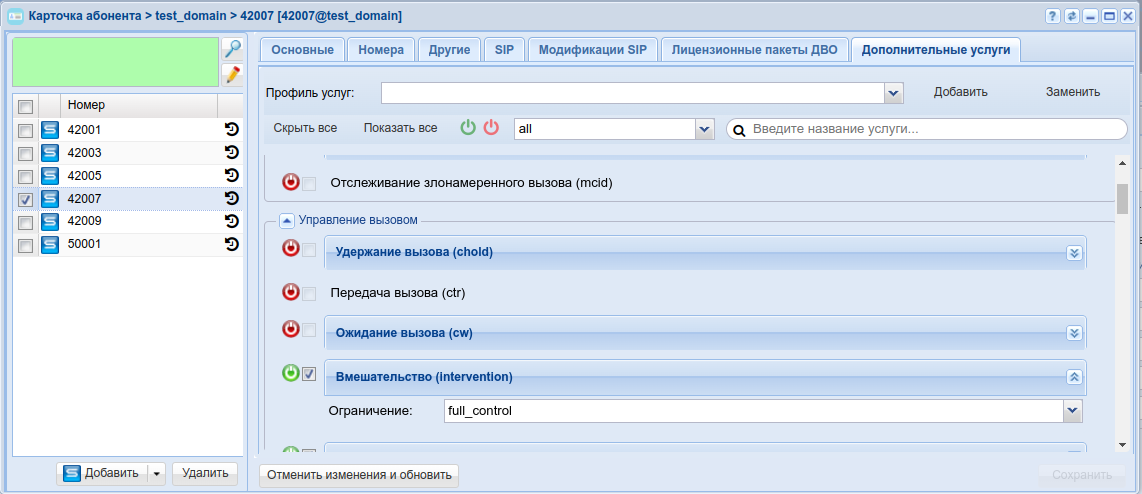This screenshot has width=1142, height=494.
Task: Click the Удалить button
Action: (x=205, y=473)
